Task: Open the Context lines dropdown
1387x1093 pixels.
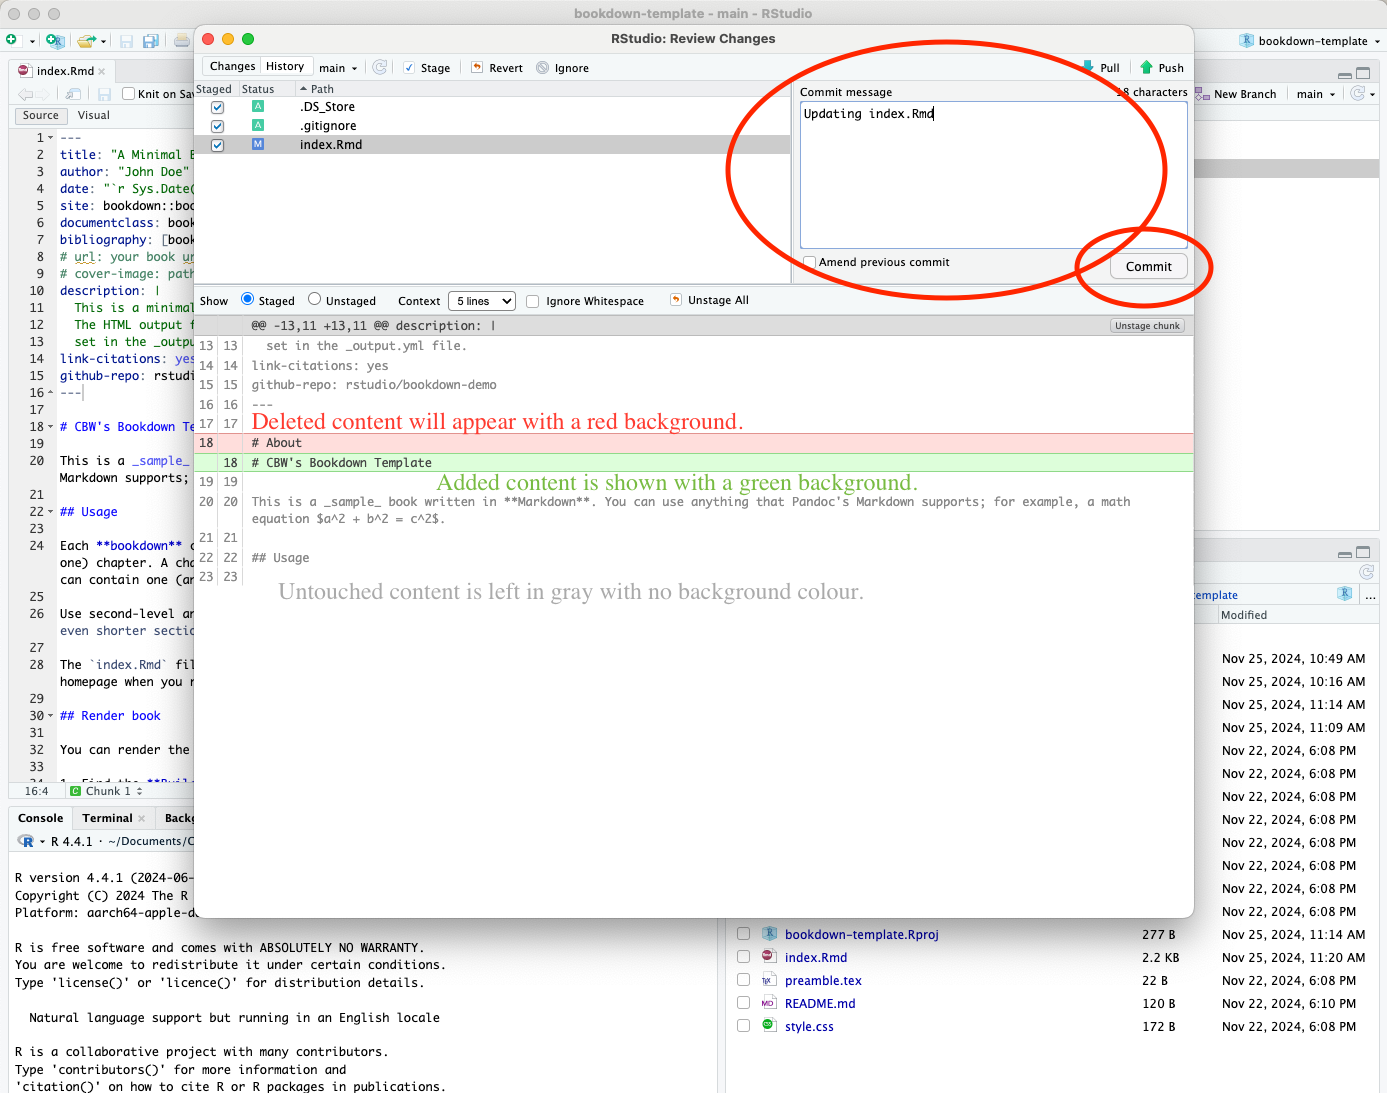Action: (x=481, y=300)
